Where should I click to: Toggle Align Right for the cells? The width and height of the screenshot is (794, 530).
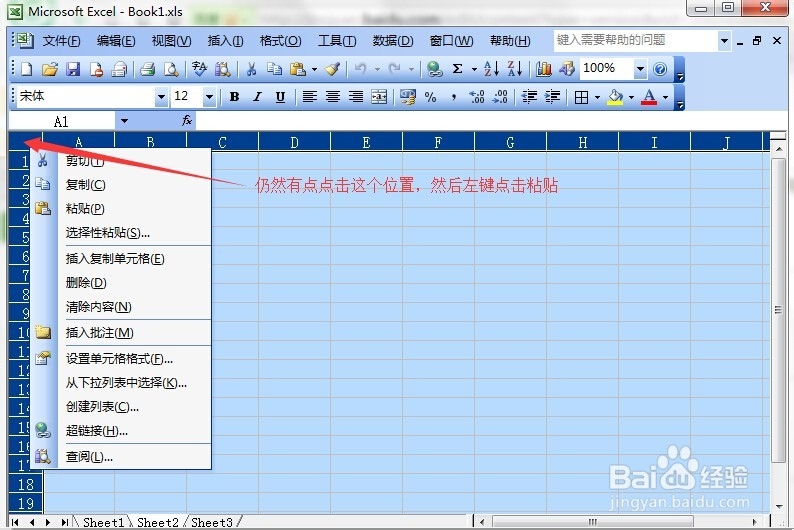(x=356, y=97)
